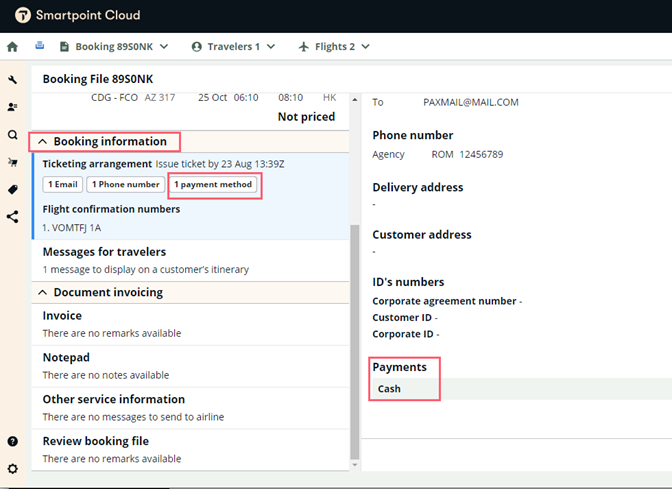This screenshot has width=672, height=489.
Task: Click the Delivery address heading
Action: (418, 187)
